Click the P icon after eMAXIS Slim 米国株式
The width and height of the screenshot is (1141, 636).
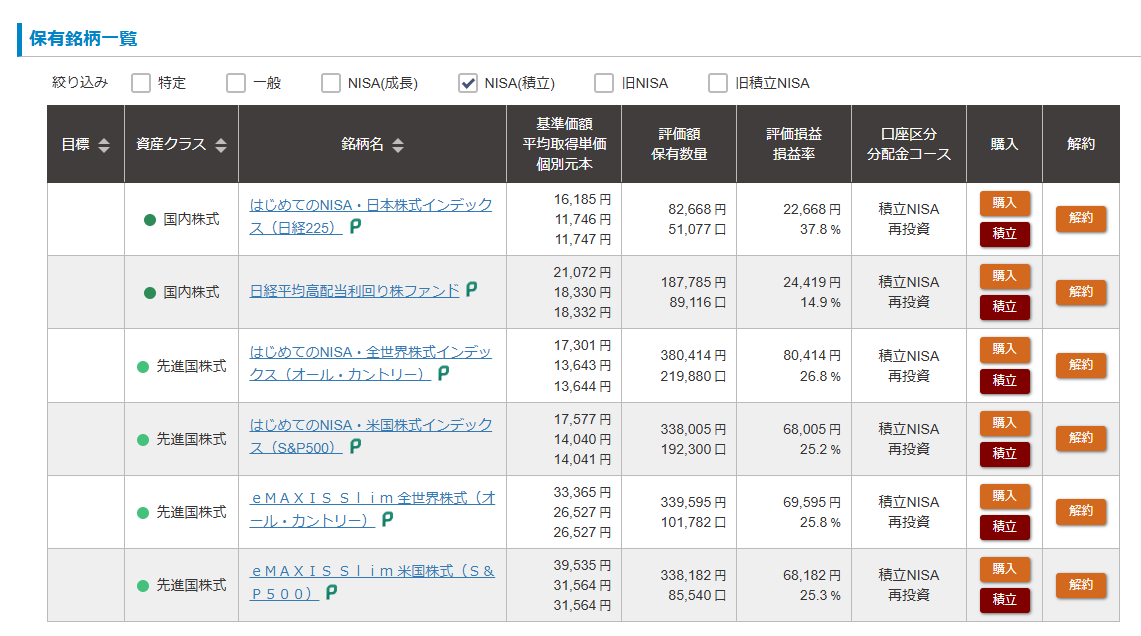pyautogui.click(x=331, y=592)
